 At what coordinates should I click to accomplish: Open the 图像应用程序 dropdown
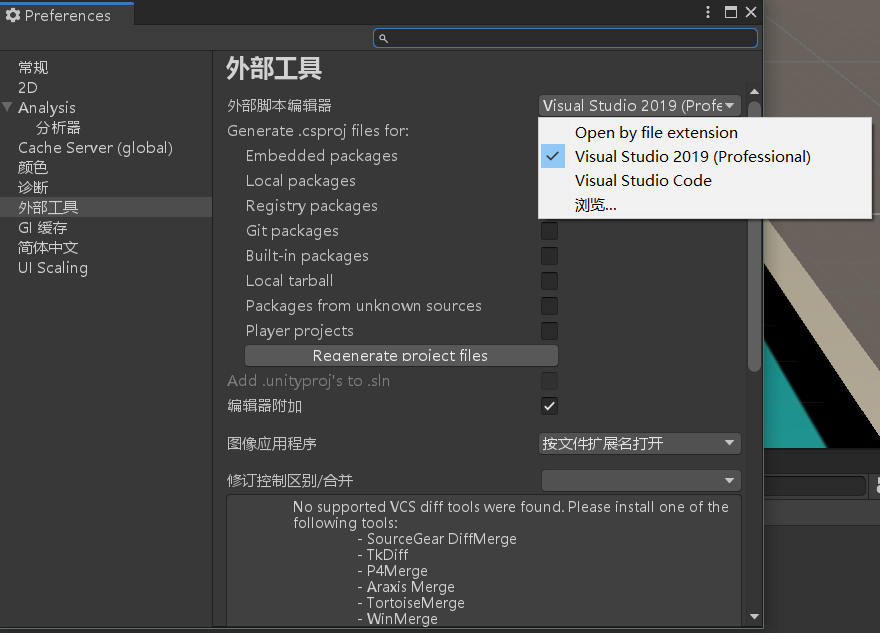(x=640, y=443)
